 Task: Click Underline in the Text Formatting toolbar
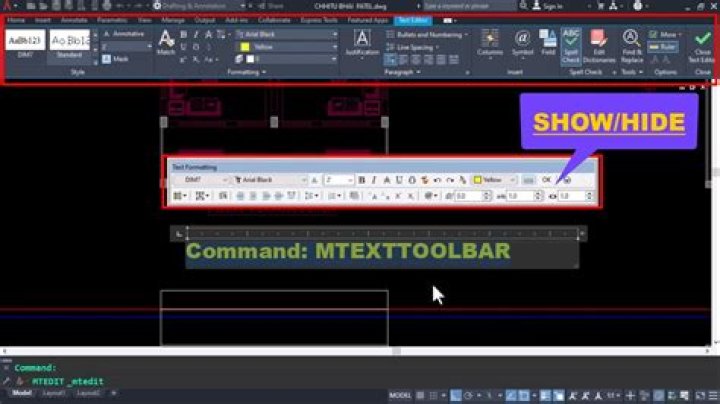[399, 180]
